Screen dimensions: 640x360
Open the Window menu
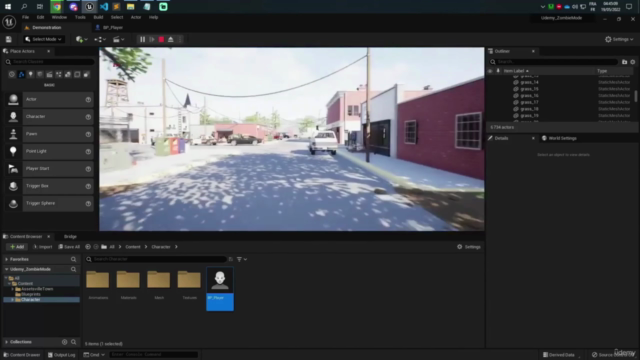pyautogui.click(x=59, y=17)
